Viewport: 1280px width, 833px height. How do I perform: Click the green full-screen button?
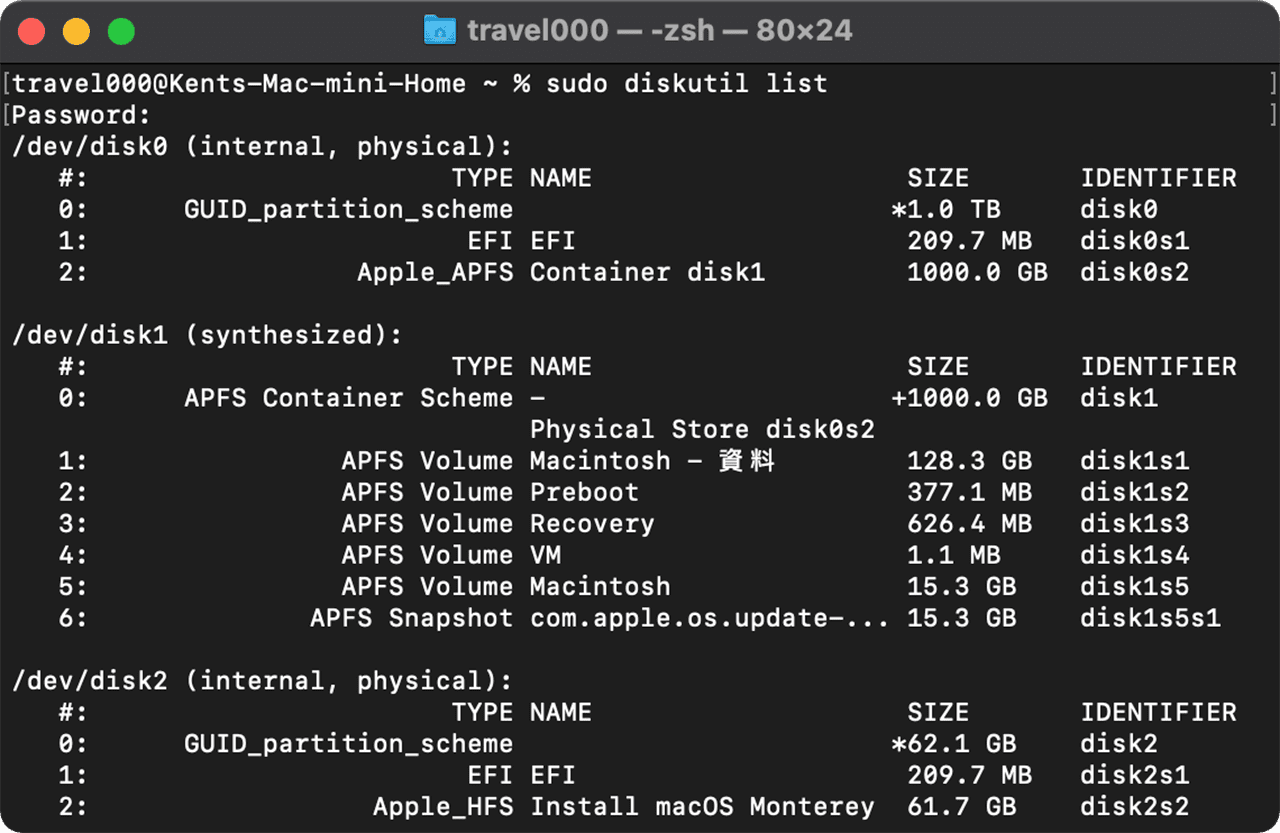(x=122, y=31)
